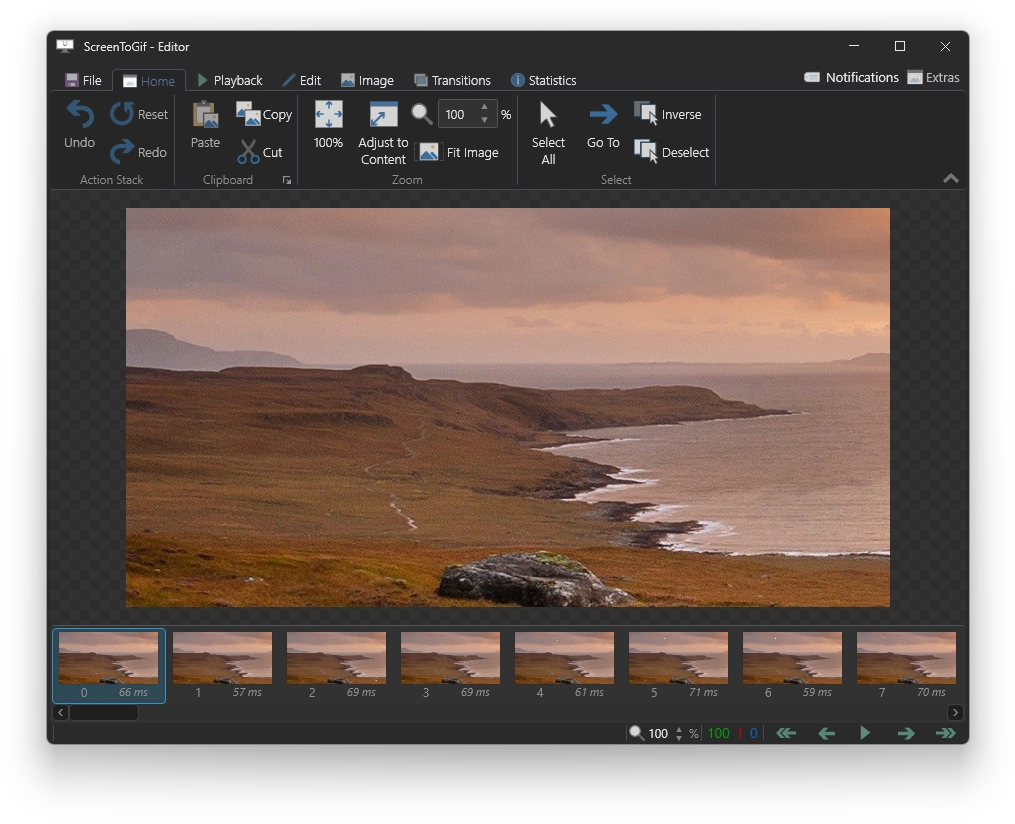This screenshot has width=1015, height=824.
Task: Switch to the Statistics tab
Action: pos(543,80)
